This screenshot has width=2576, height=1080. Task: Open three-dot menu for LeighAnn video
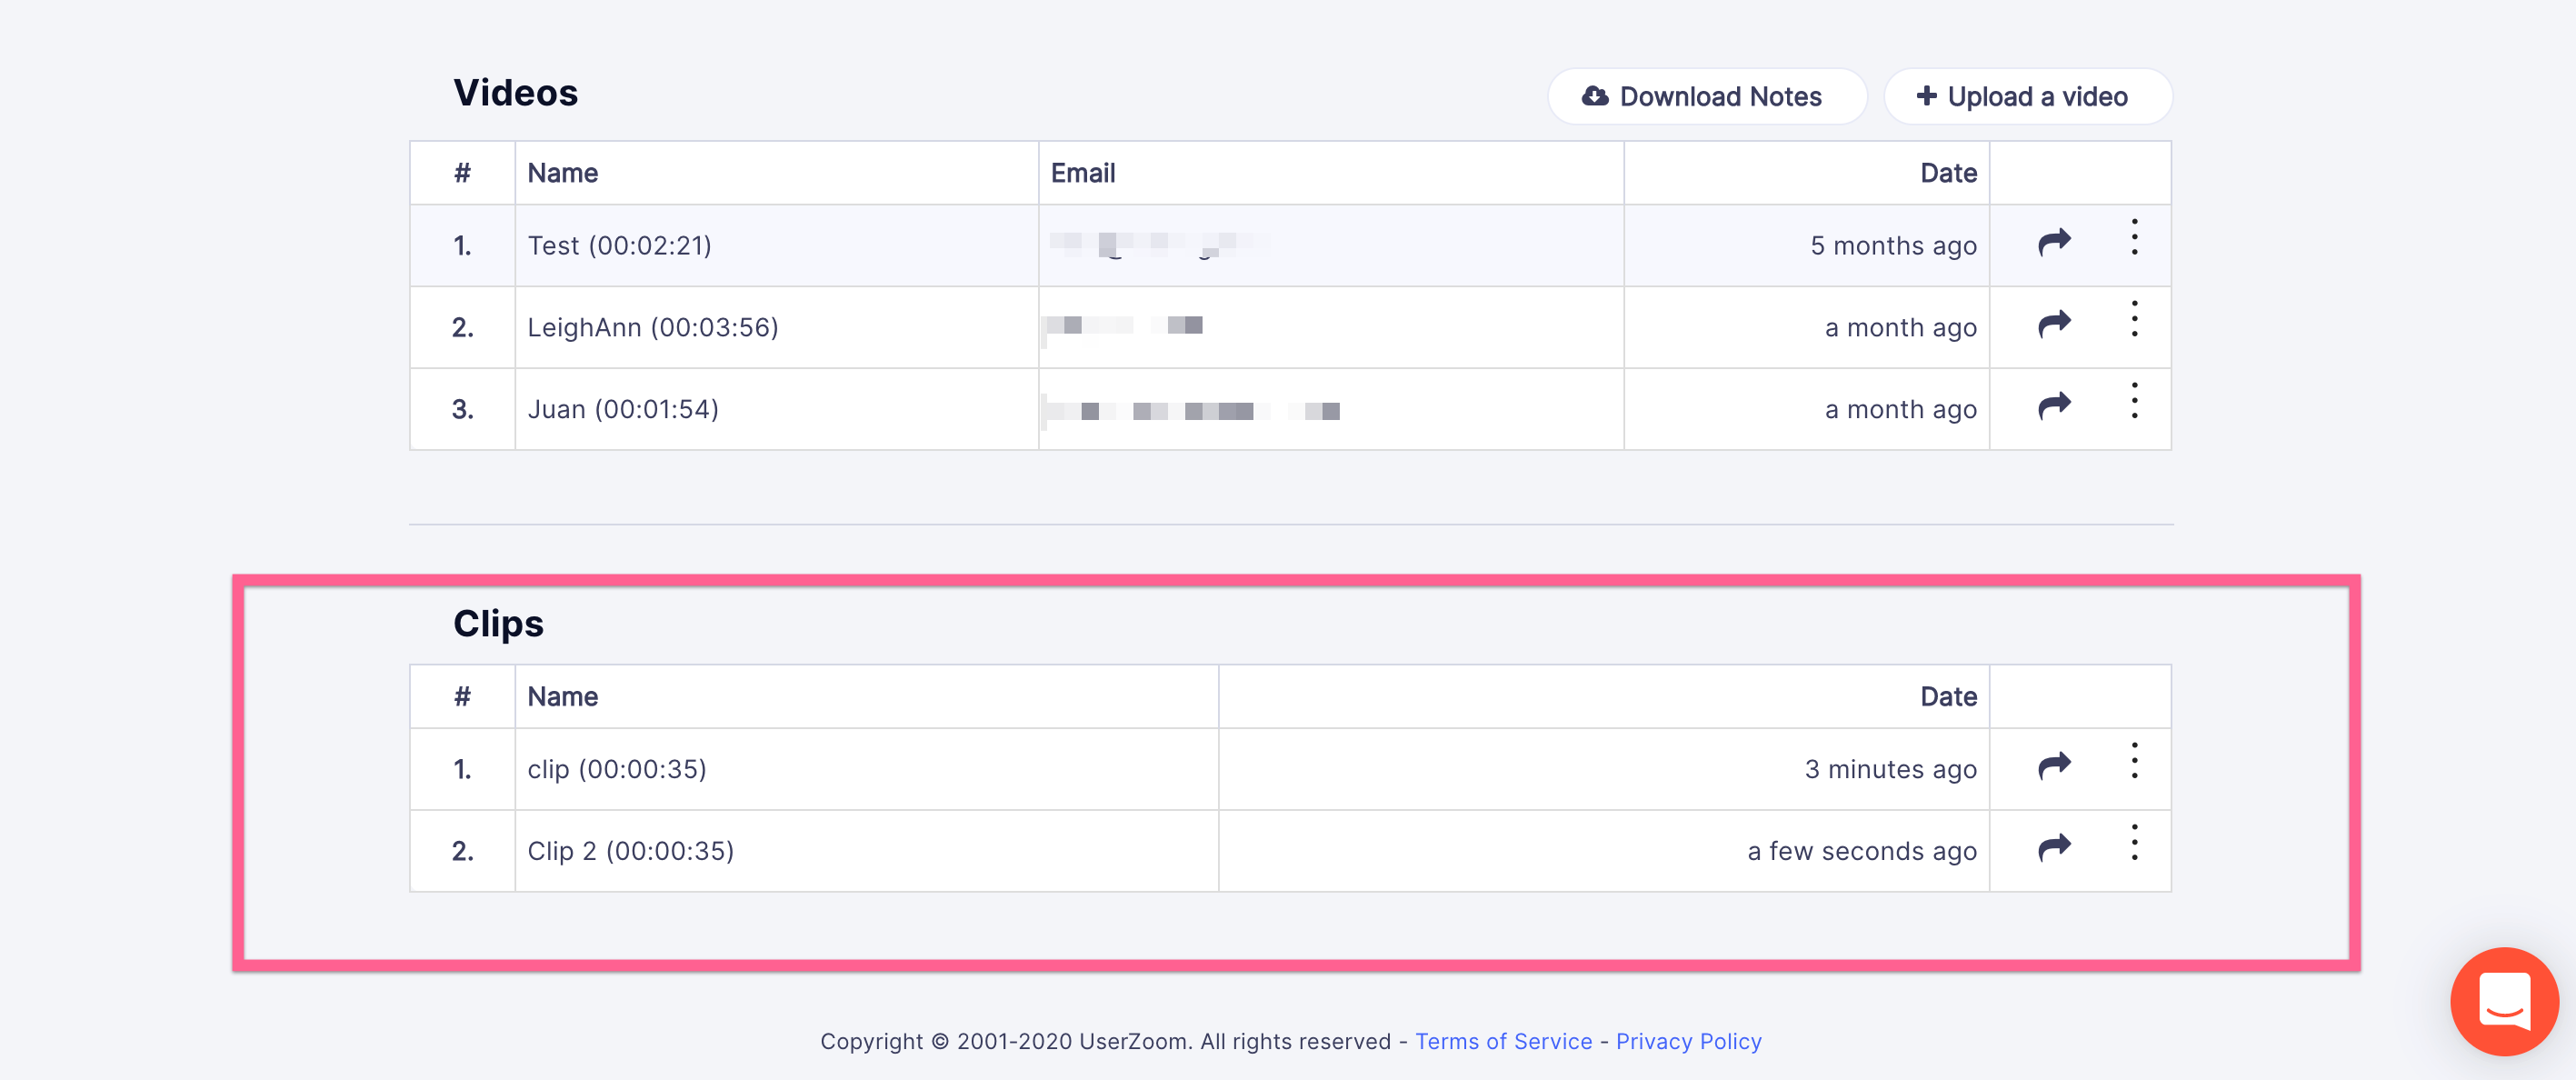pos(2134,319)
